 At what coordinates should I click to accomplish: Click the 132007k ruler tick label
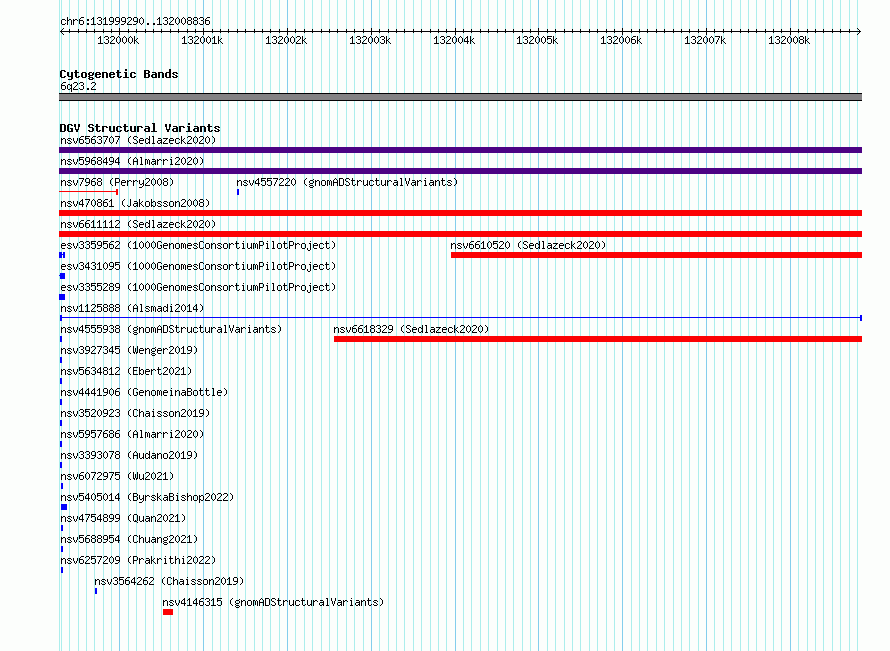pyautogui.click(x=705, y=40)
